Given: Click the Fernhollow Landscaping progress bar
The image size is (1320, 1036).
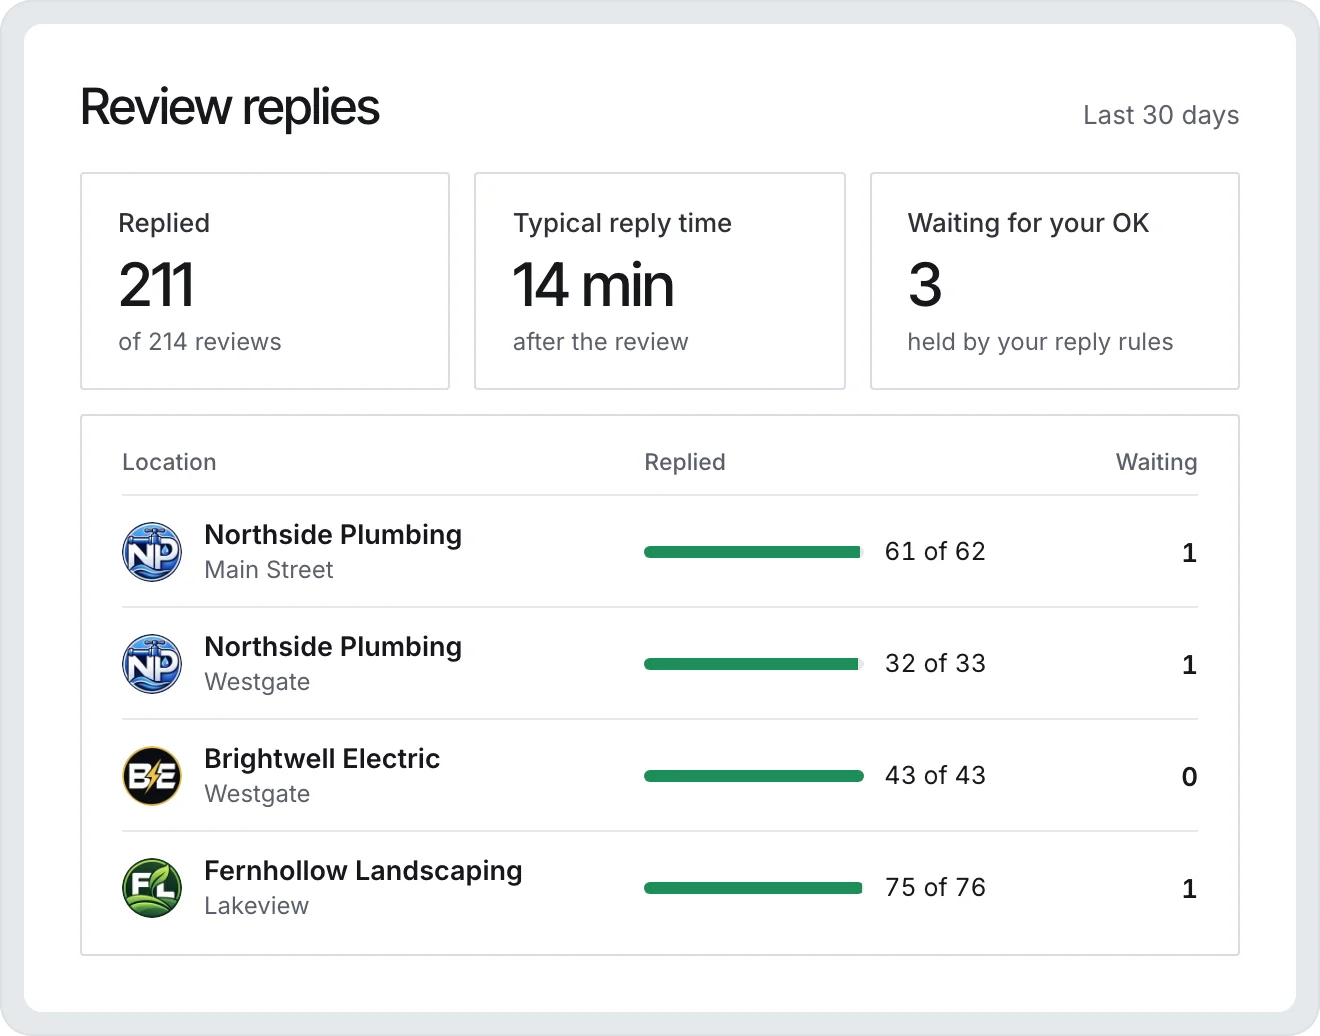Looking at the screenshot, I should click(754, 888).
